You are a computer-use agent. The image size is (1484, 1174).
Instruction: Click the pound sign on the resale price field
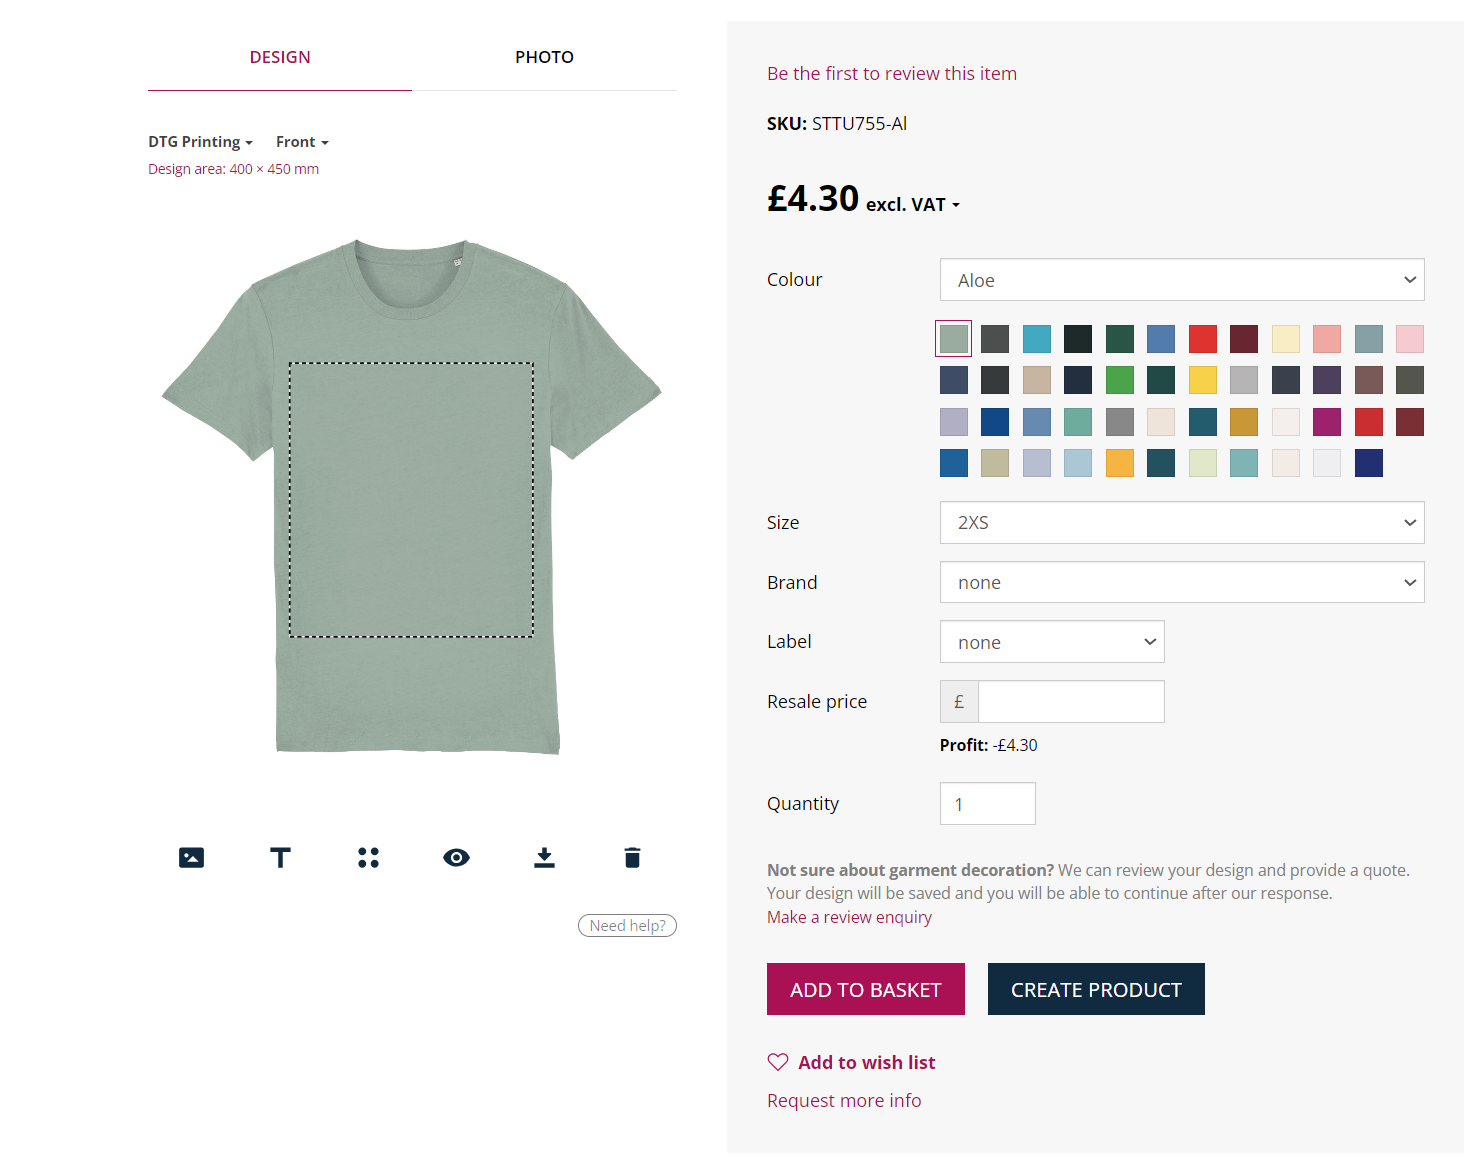(x=958, y=701)
